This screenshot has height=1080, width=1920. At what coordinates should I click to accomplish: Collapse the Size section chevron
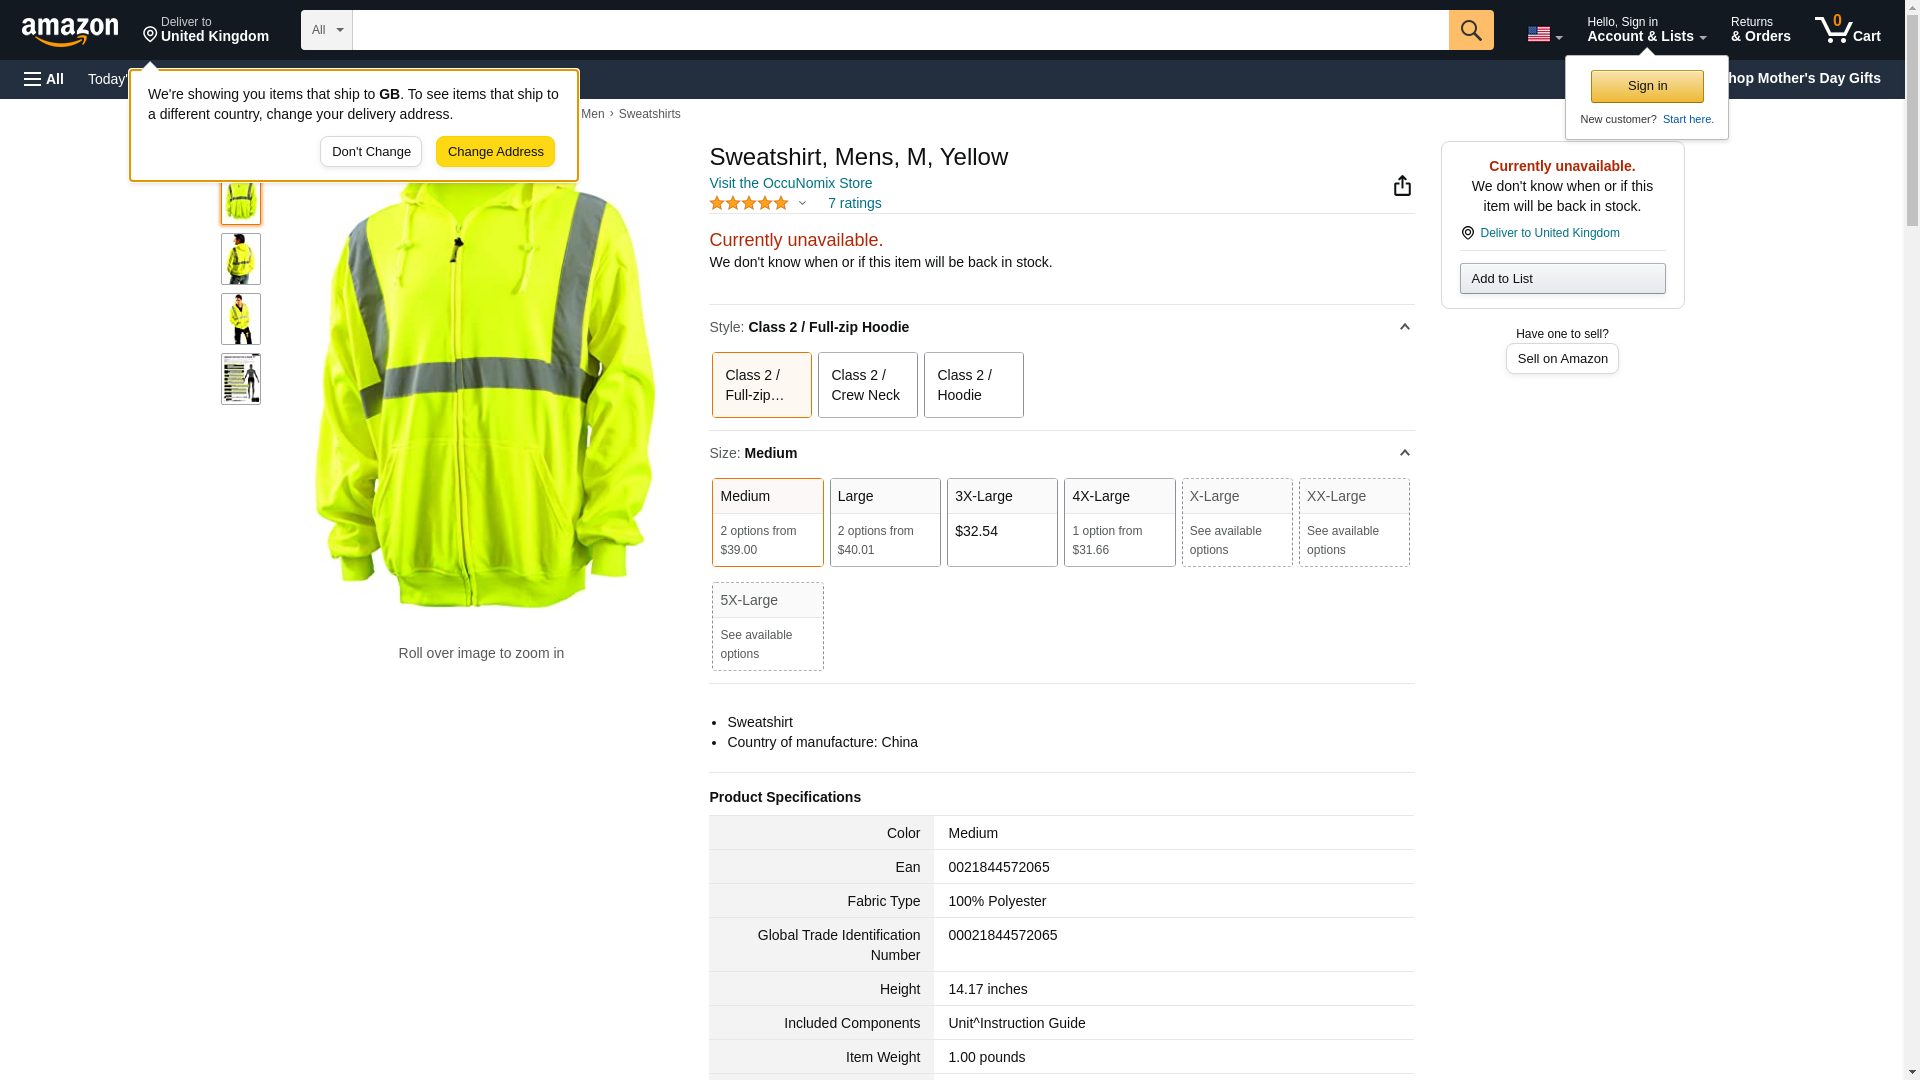click(x=1404, y=453)
